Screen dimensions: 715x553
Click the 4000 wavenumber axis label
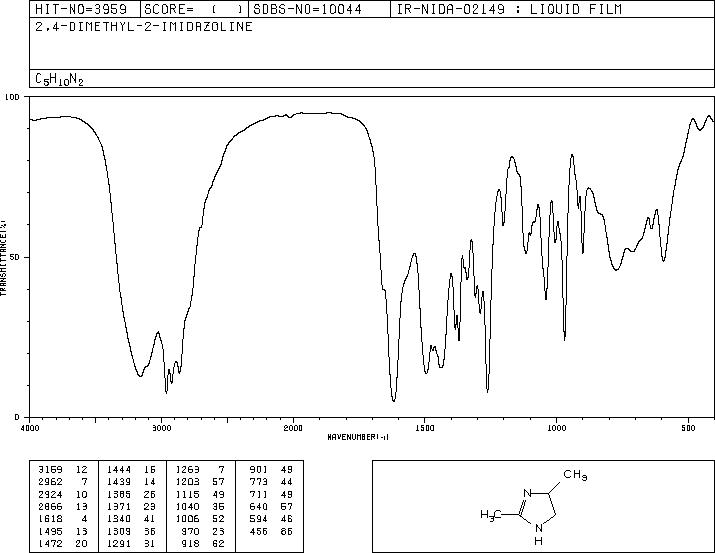coord(30,428)
